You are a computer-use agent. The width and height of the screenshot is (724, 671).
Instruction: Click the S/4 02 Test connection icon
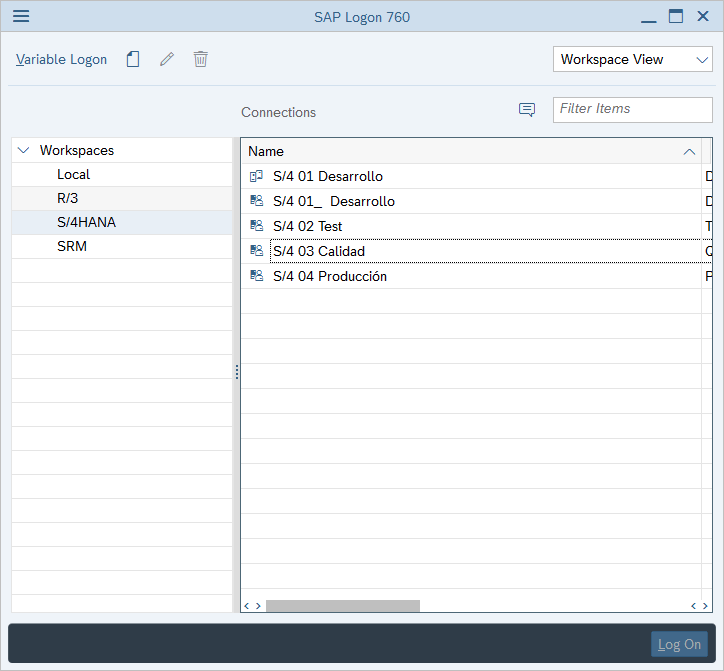(257, 226)
